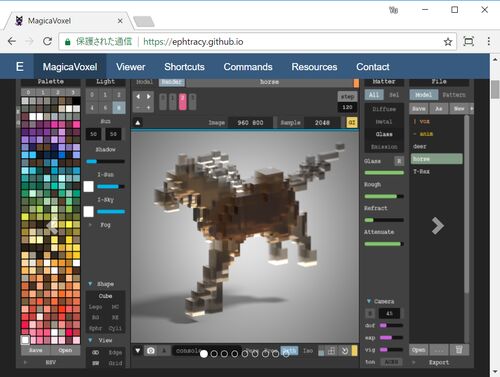Click previous frame left arrow
500x377 pixels.
138,96
